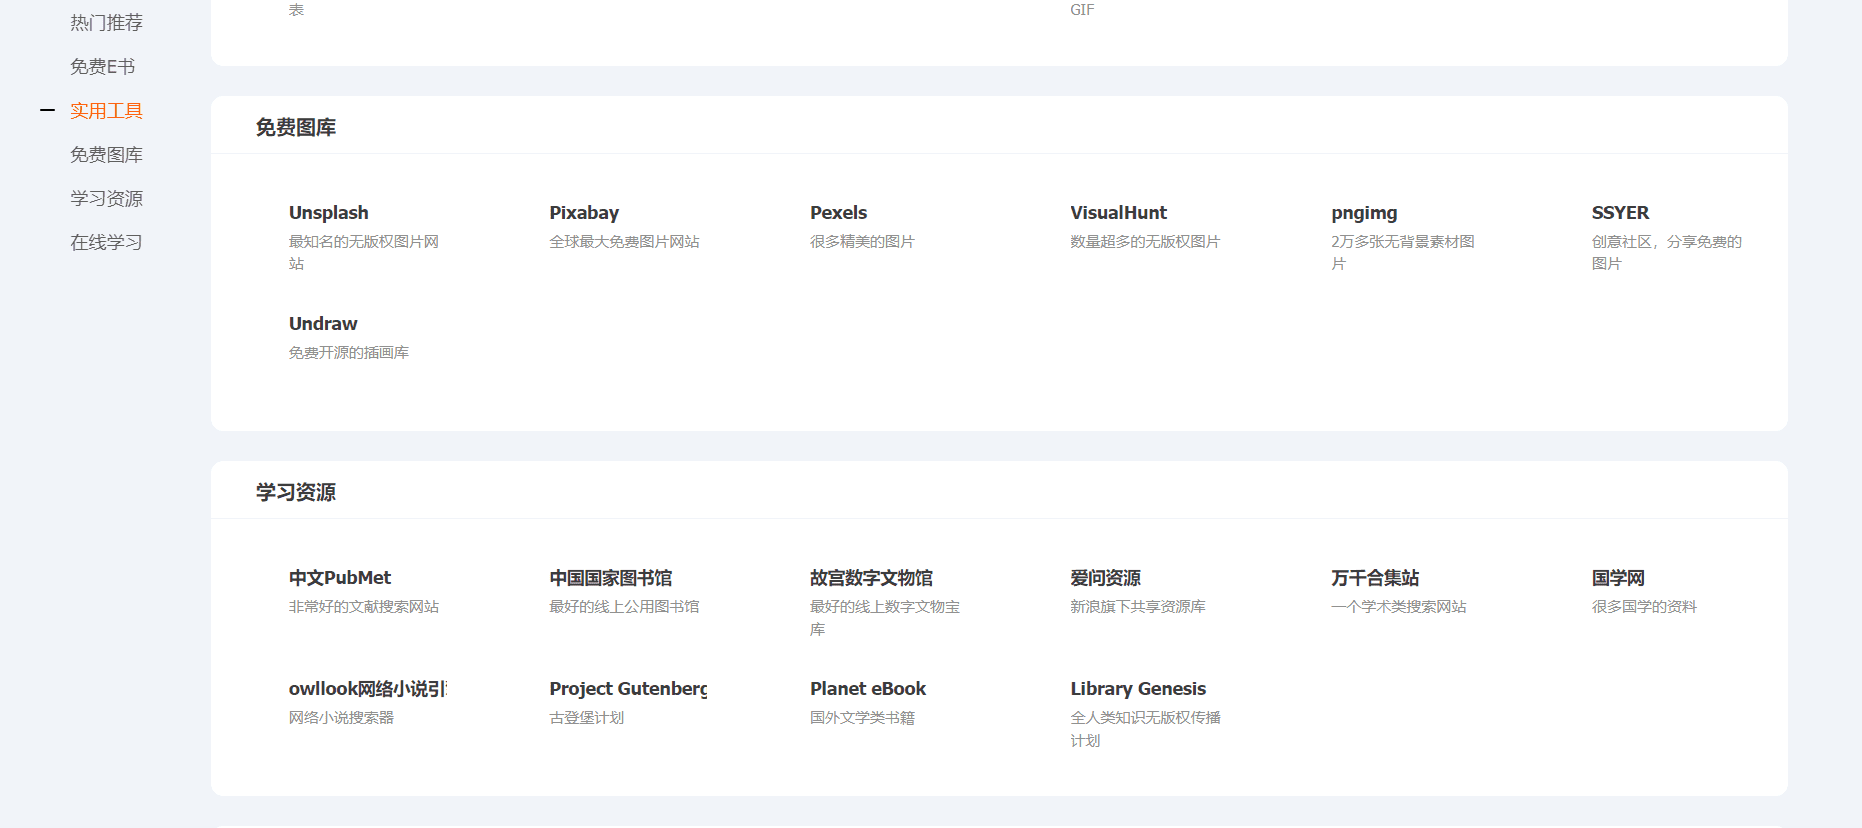1862x828 pixels.
Task: Visit the SSYER site link
Action: pyautogui.click(x=1620, y=213)
